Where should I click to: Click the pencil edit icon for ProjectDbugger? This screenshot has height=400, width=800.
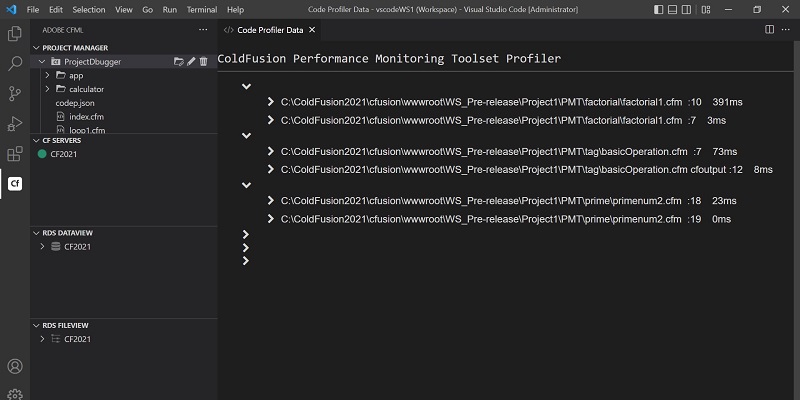[191, 62]
